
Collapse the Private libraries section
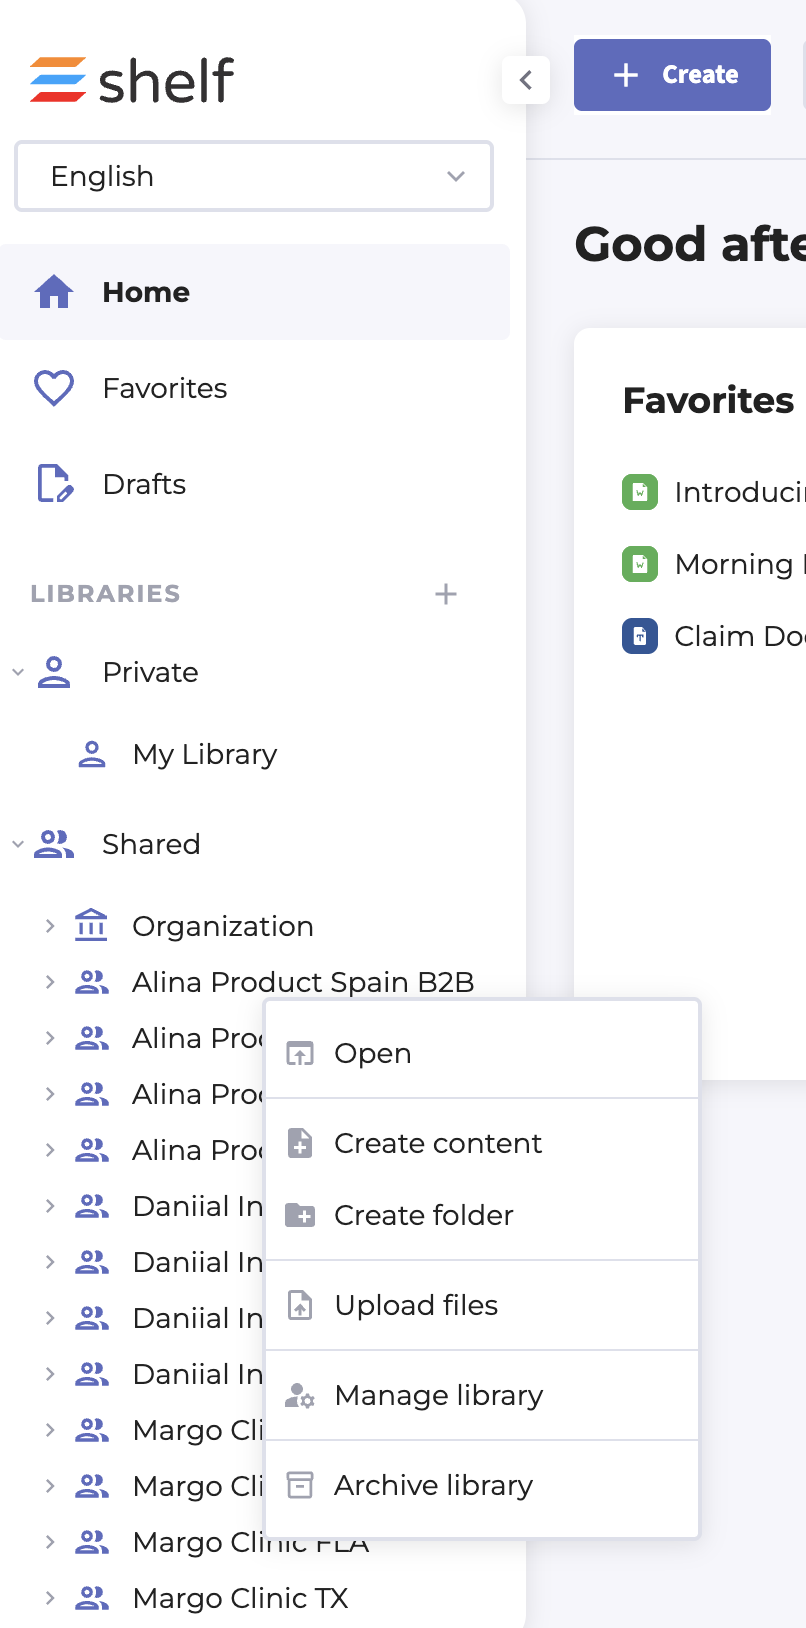[x=18, y=672]
